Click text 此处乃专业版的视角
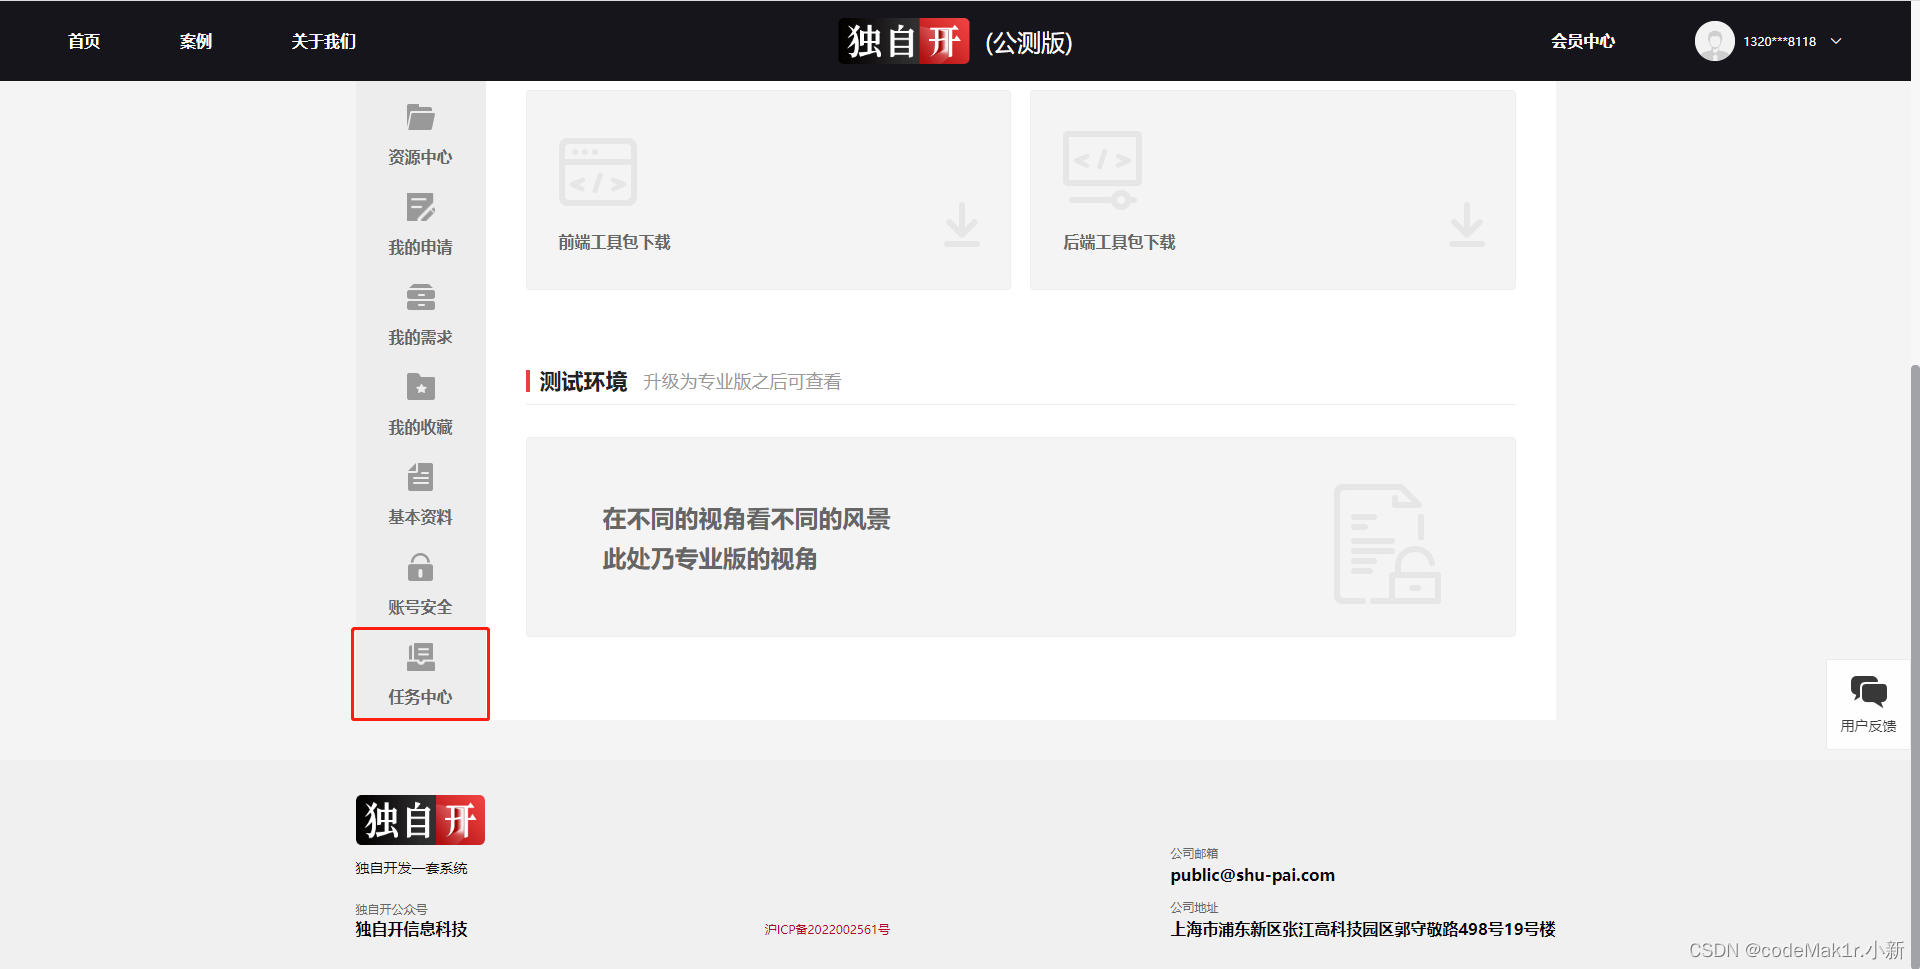1920x969 pixels. (710, 559)
